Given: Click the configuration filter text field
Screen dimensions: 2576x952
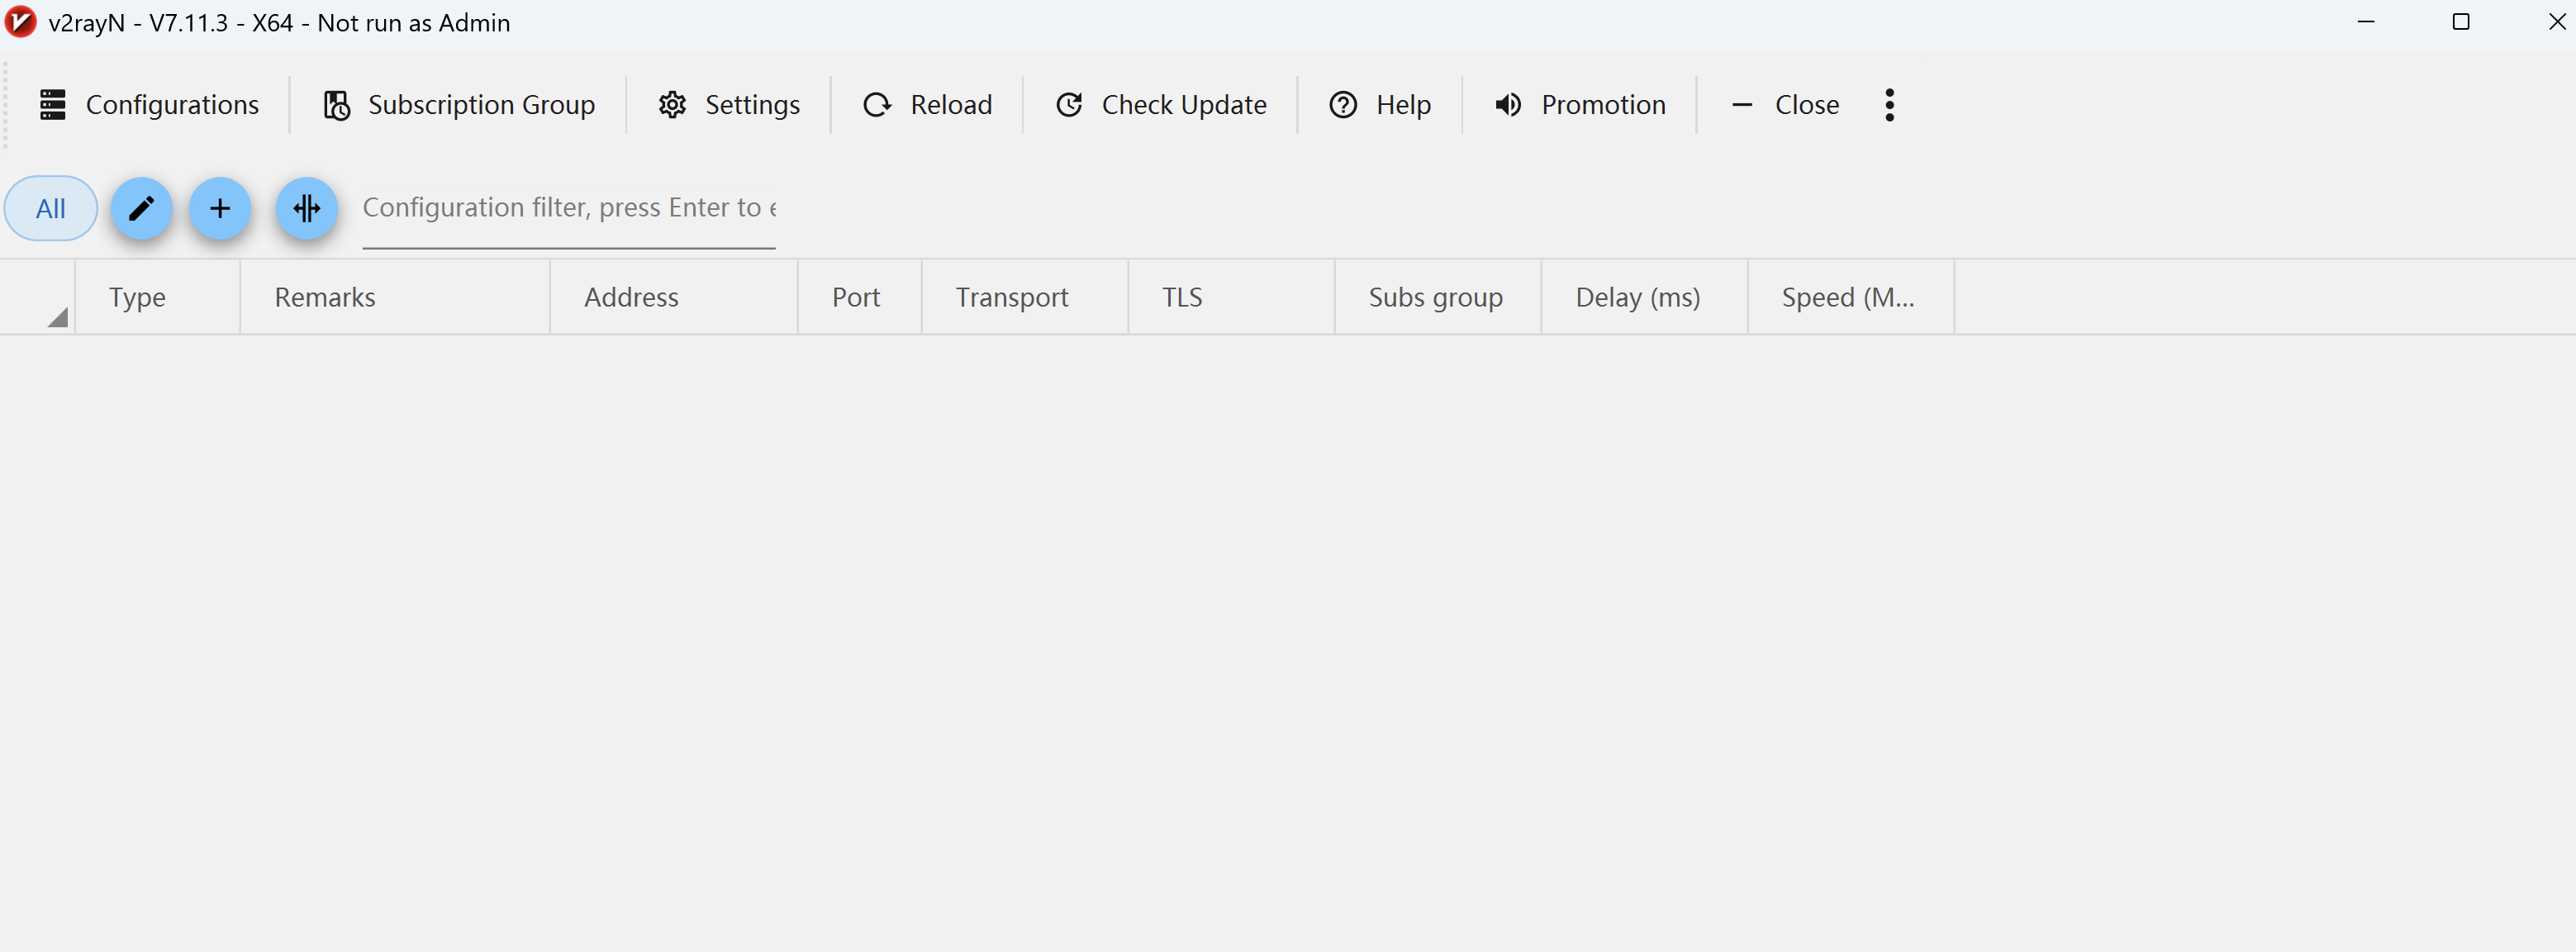Looking at the screenshot, I should click(x=568, y=208).
